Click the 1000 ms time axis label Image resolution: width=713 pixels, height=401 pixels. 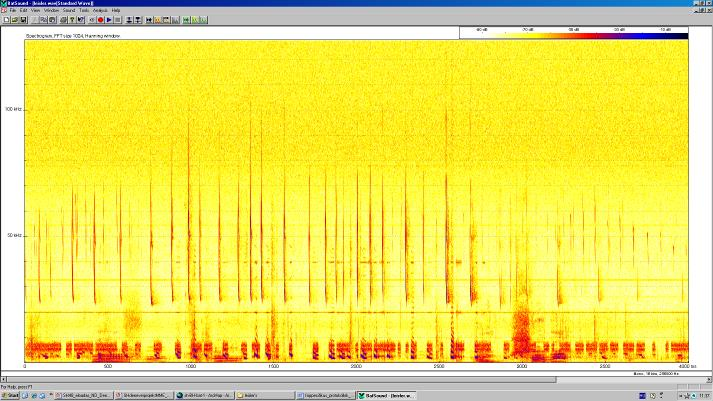[191, 366]
